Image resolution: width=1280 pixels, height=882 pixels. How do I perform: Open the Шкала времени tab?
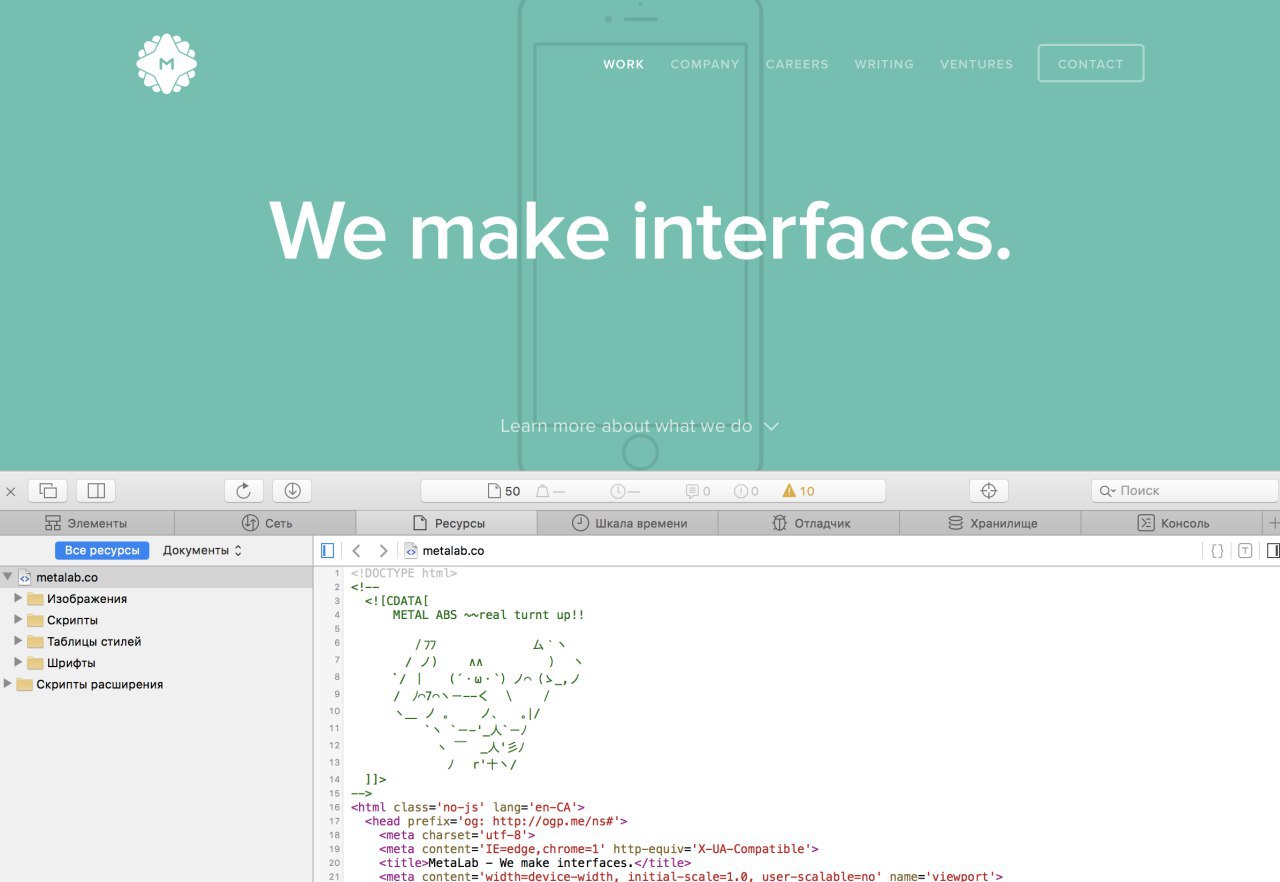[x=629, y=523]
